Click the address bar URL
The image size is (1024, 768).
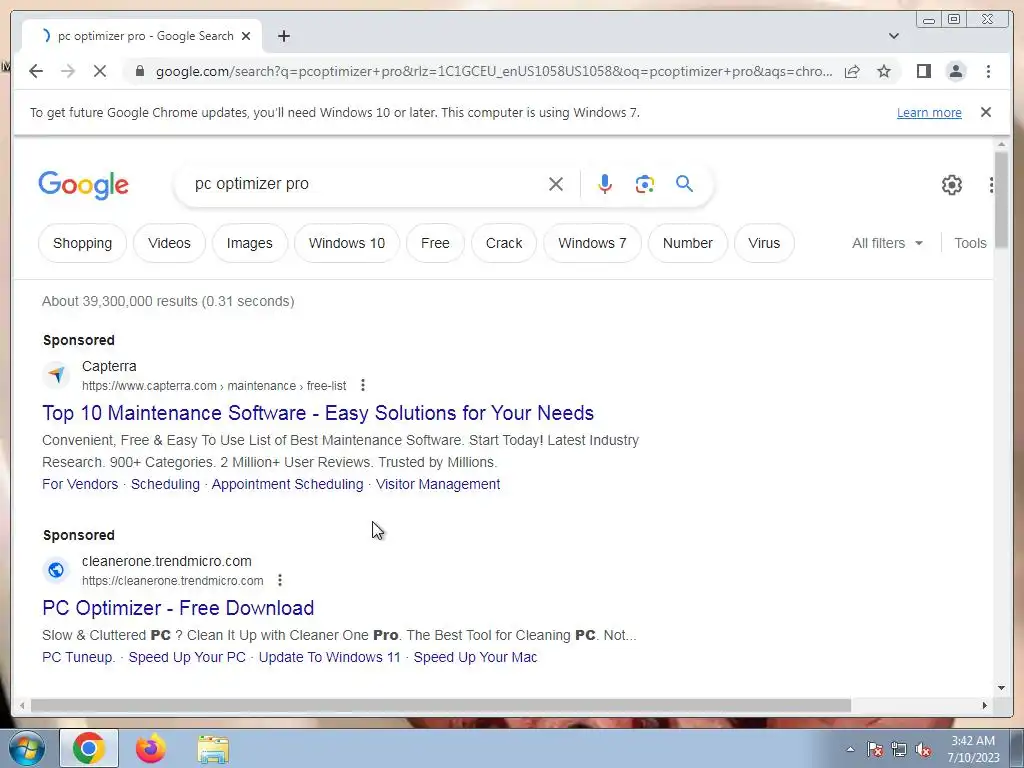pyautogui.click(x=494, y=71)
